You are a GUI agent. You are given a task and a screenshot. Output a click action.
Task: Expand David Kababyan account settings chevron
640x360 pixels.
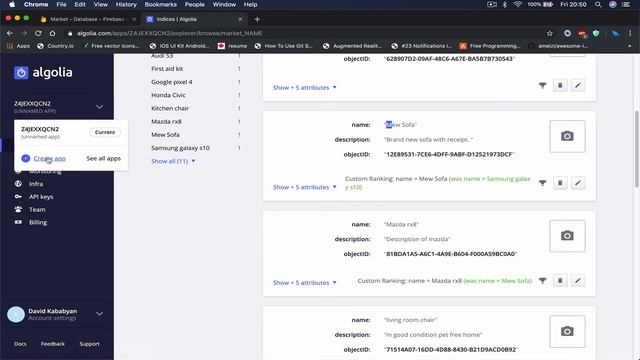(x=99, y=314)
